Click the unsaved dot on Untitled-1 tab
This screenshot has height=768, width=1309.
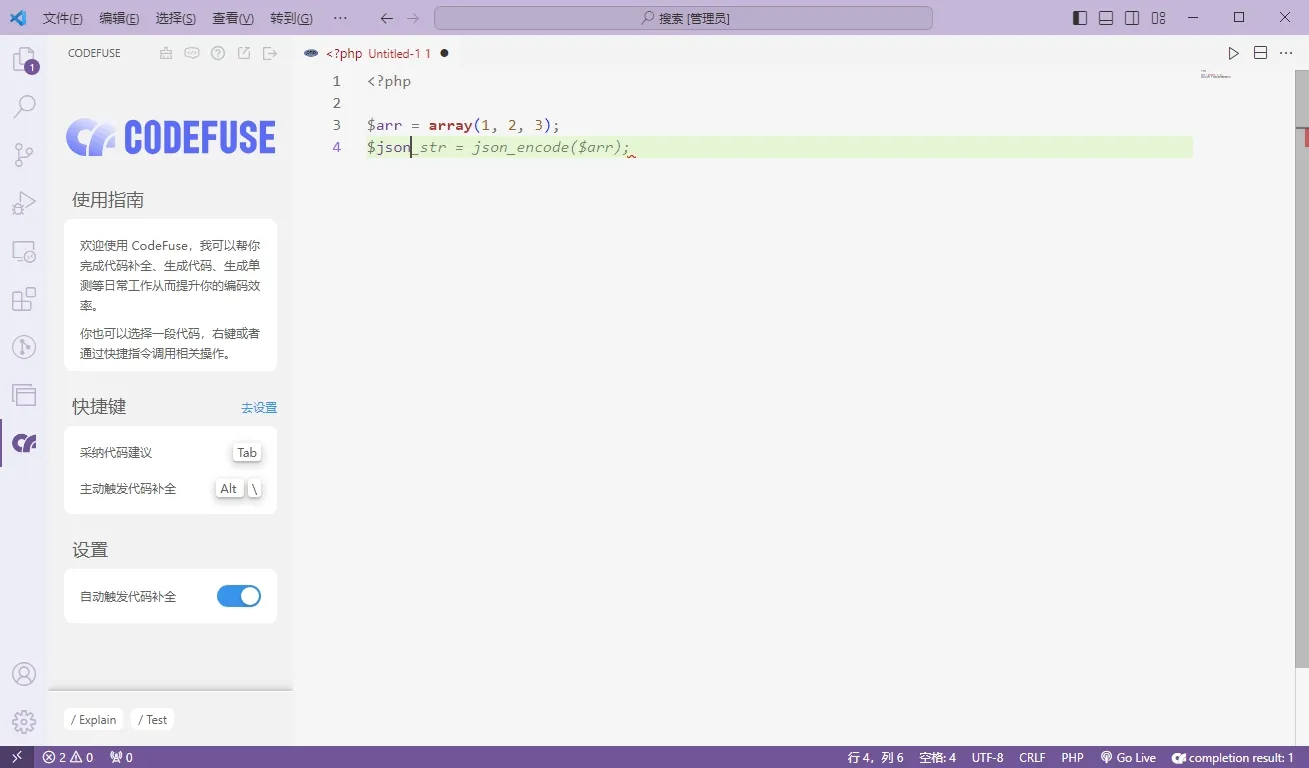click(444, 53)
